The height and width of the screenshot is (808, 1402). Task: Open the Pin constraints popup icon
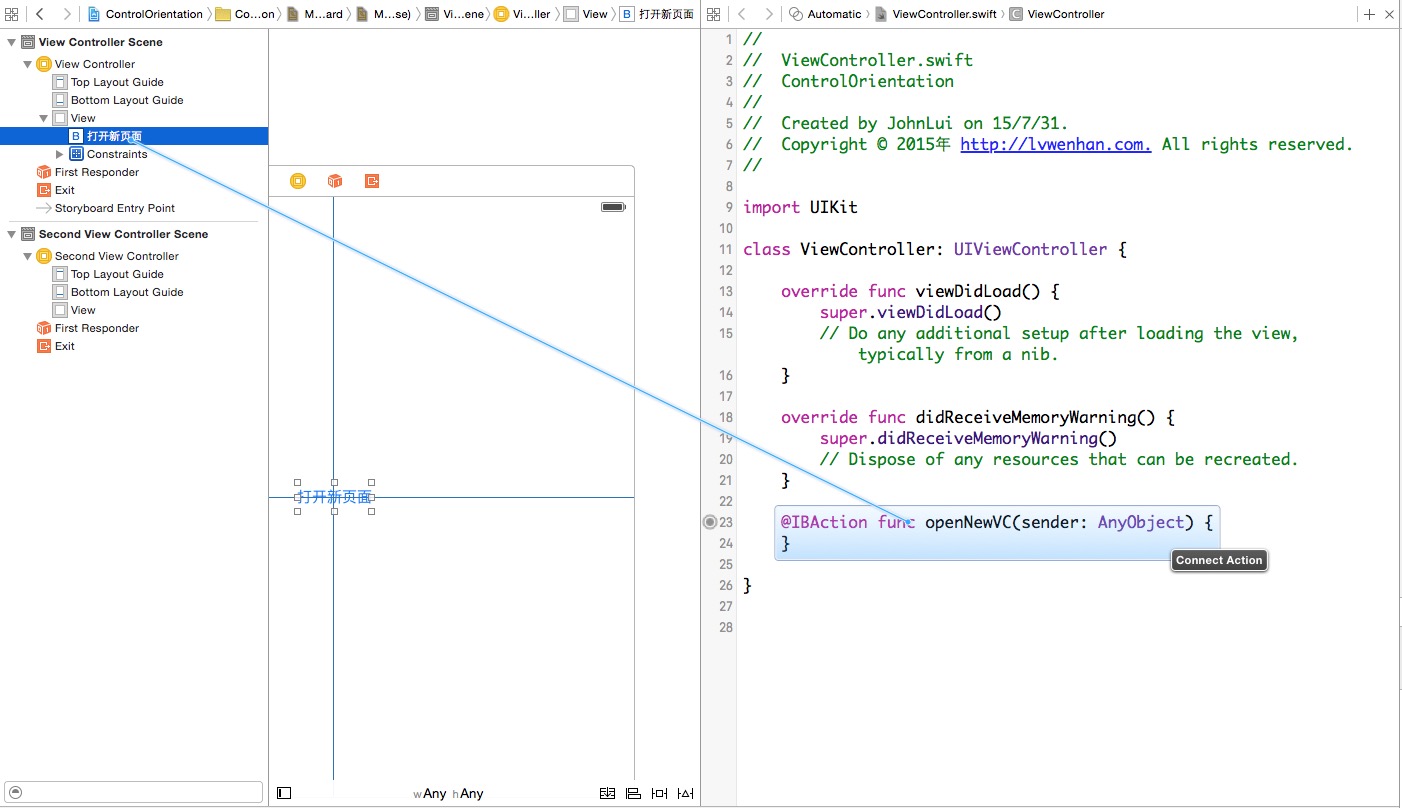pos(659,793)
